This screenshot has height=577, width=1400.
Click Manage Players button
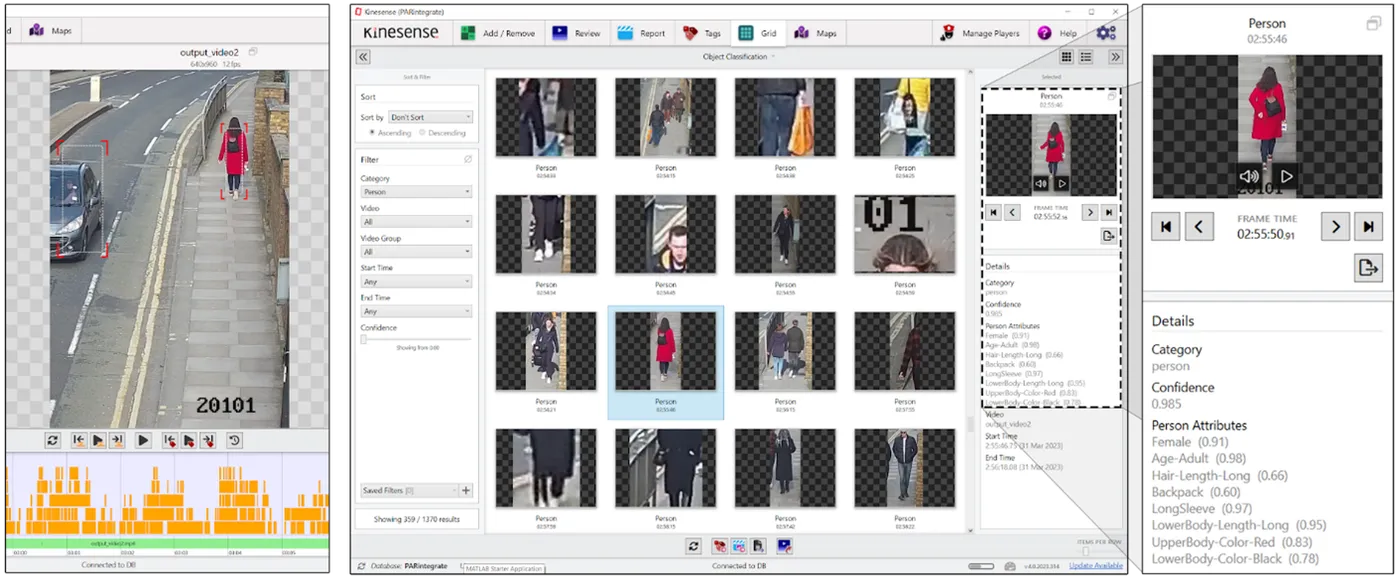(980, 33)
